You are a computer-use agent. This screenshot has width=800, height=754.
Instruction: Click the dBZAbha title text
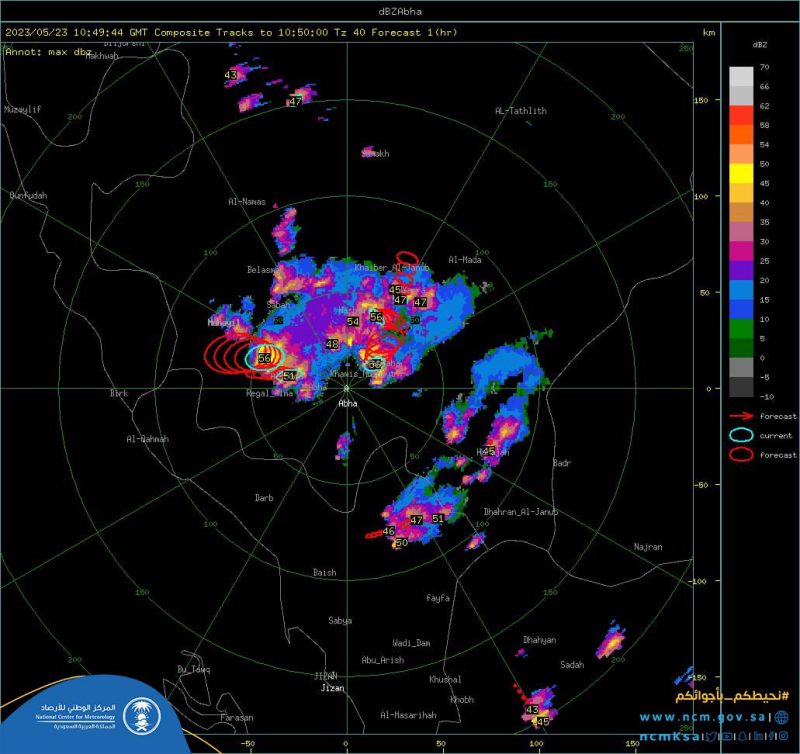pyautogui.click(x=400, y=11)
